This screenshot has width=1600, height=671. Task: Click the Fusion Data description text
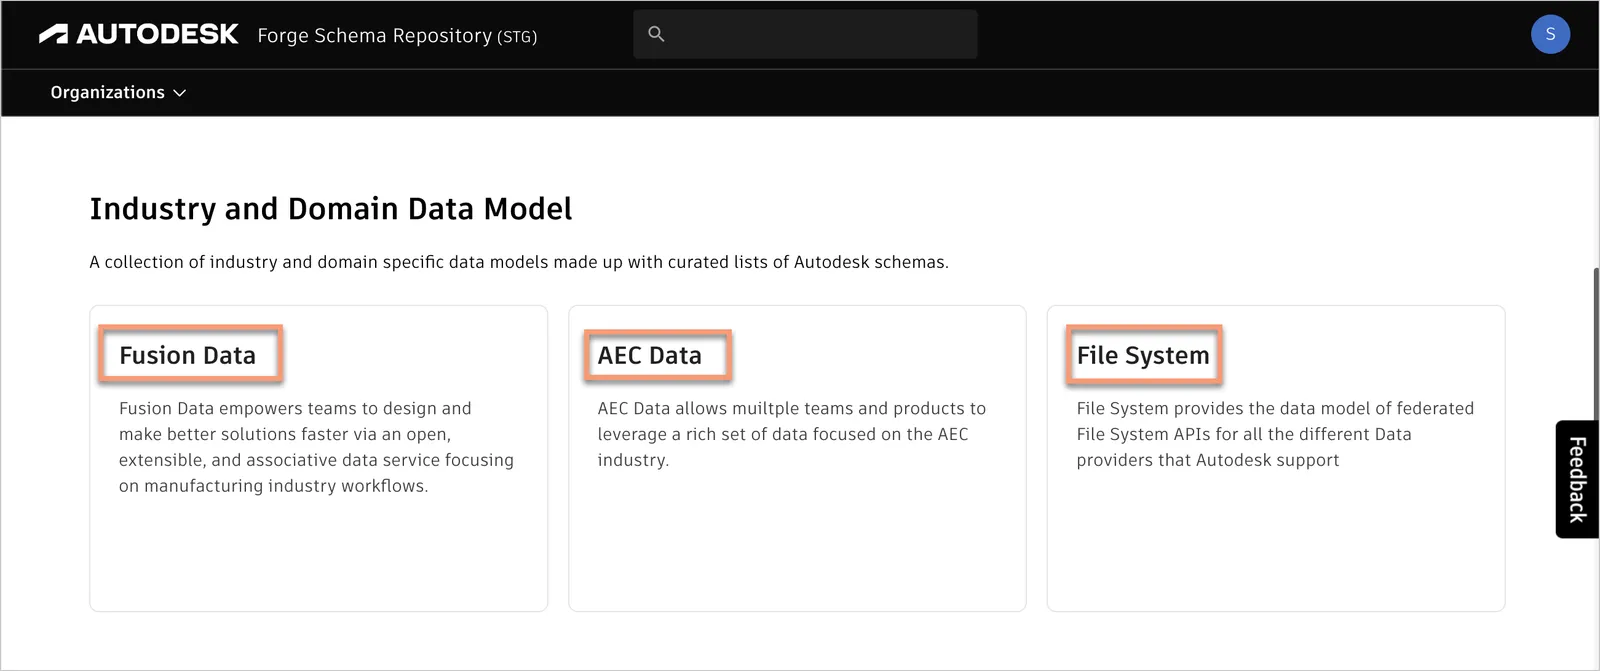click(x=317, y=447)
